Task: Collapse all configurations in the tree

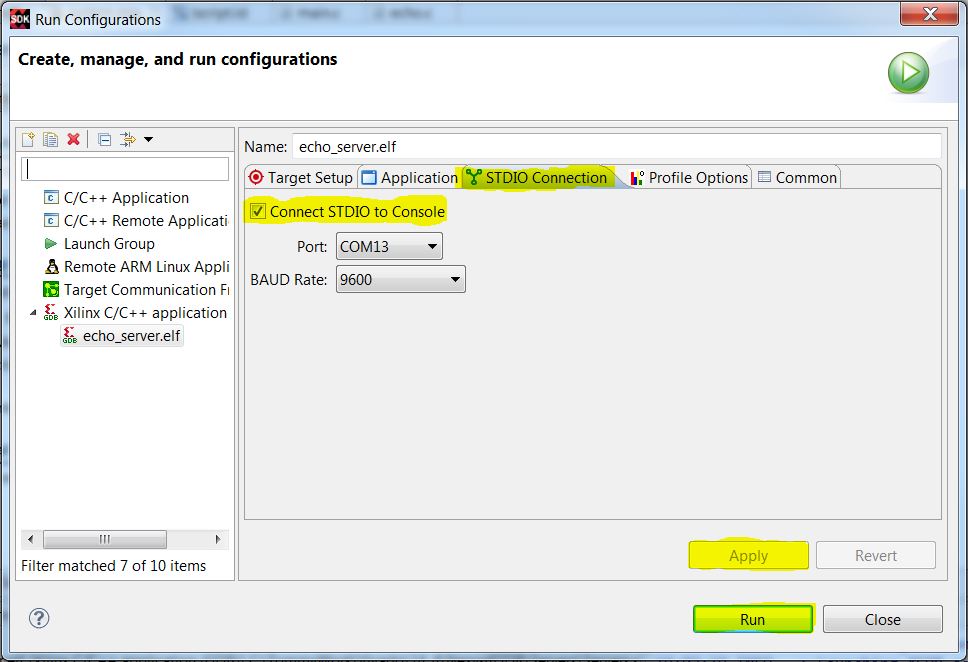Action: point(105,140)
